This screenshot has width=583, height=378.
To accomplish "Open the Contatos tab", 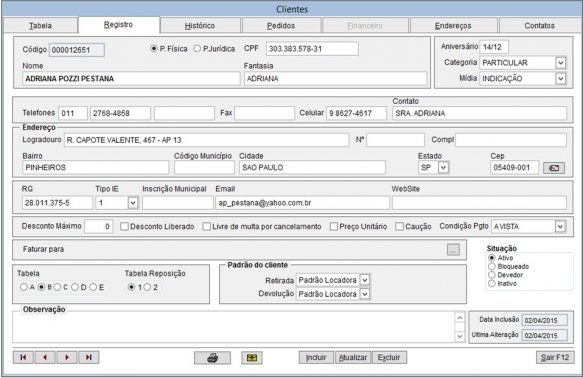I will [x=539, y=26].
